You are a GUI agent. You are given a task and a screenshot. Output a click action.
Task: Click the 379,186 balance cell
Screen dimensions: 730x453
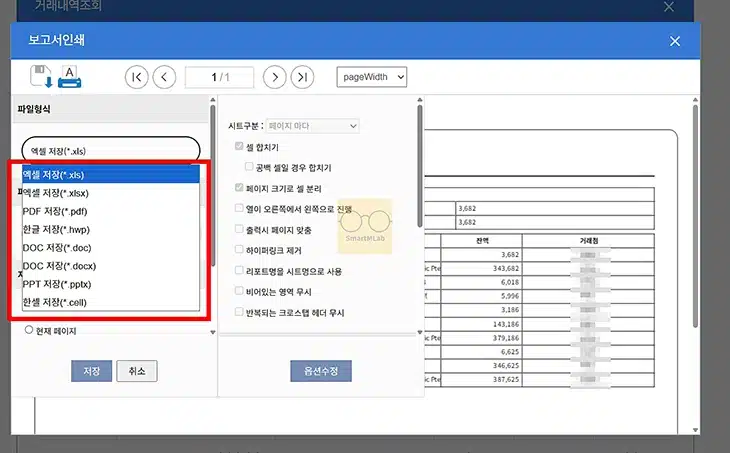(x=481, y=338)
